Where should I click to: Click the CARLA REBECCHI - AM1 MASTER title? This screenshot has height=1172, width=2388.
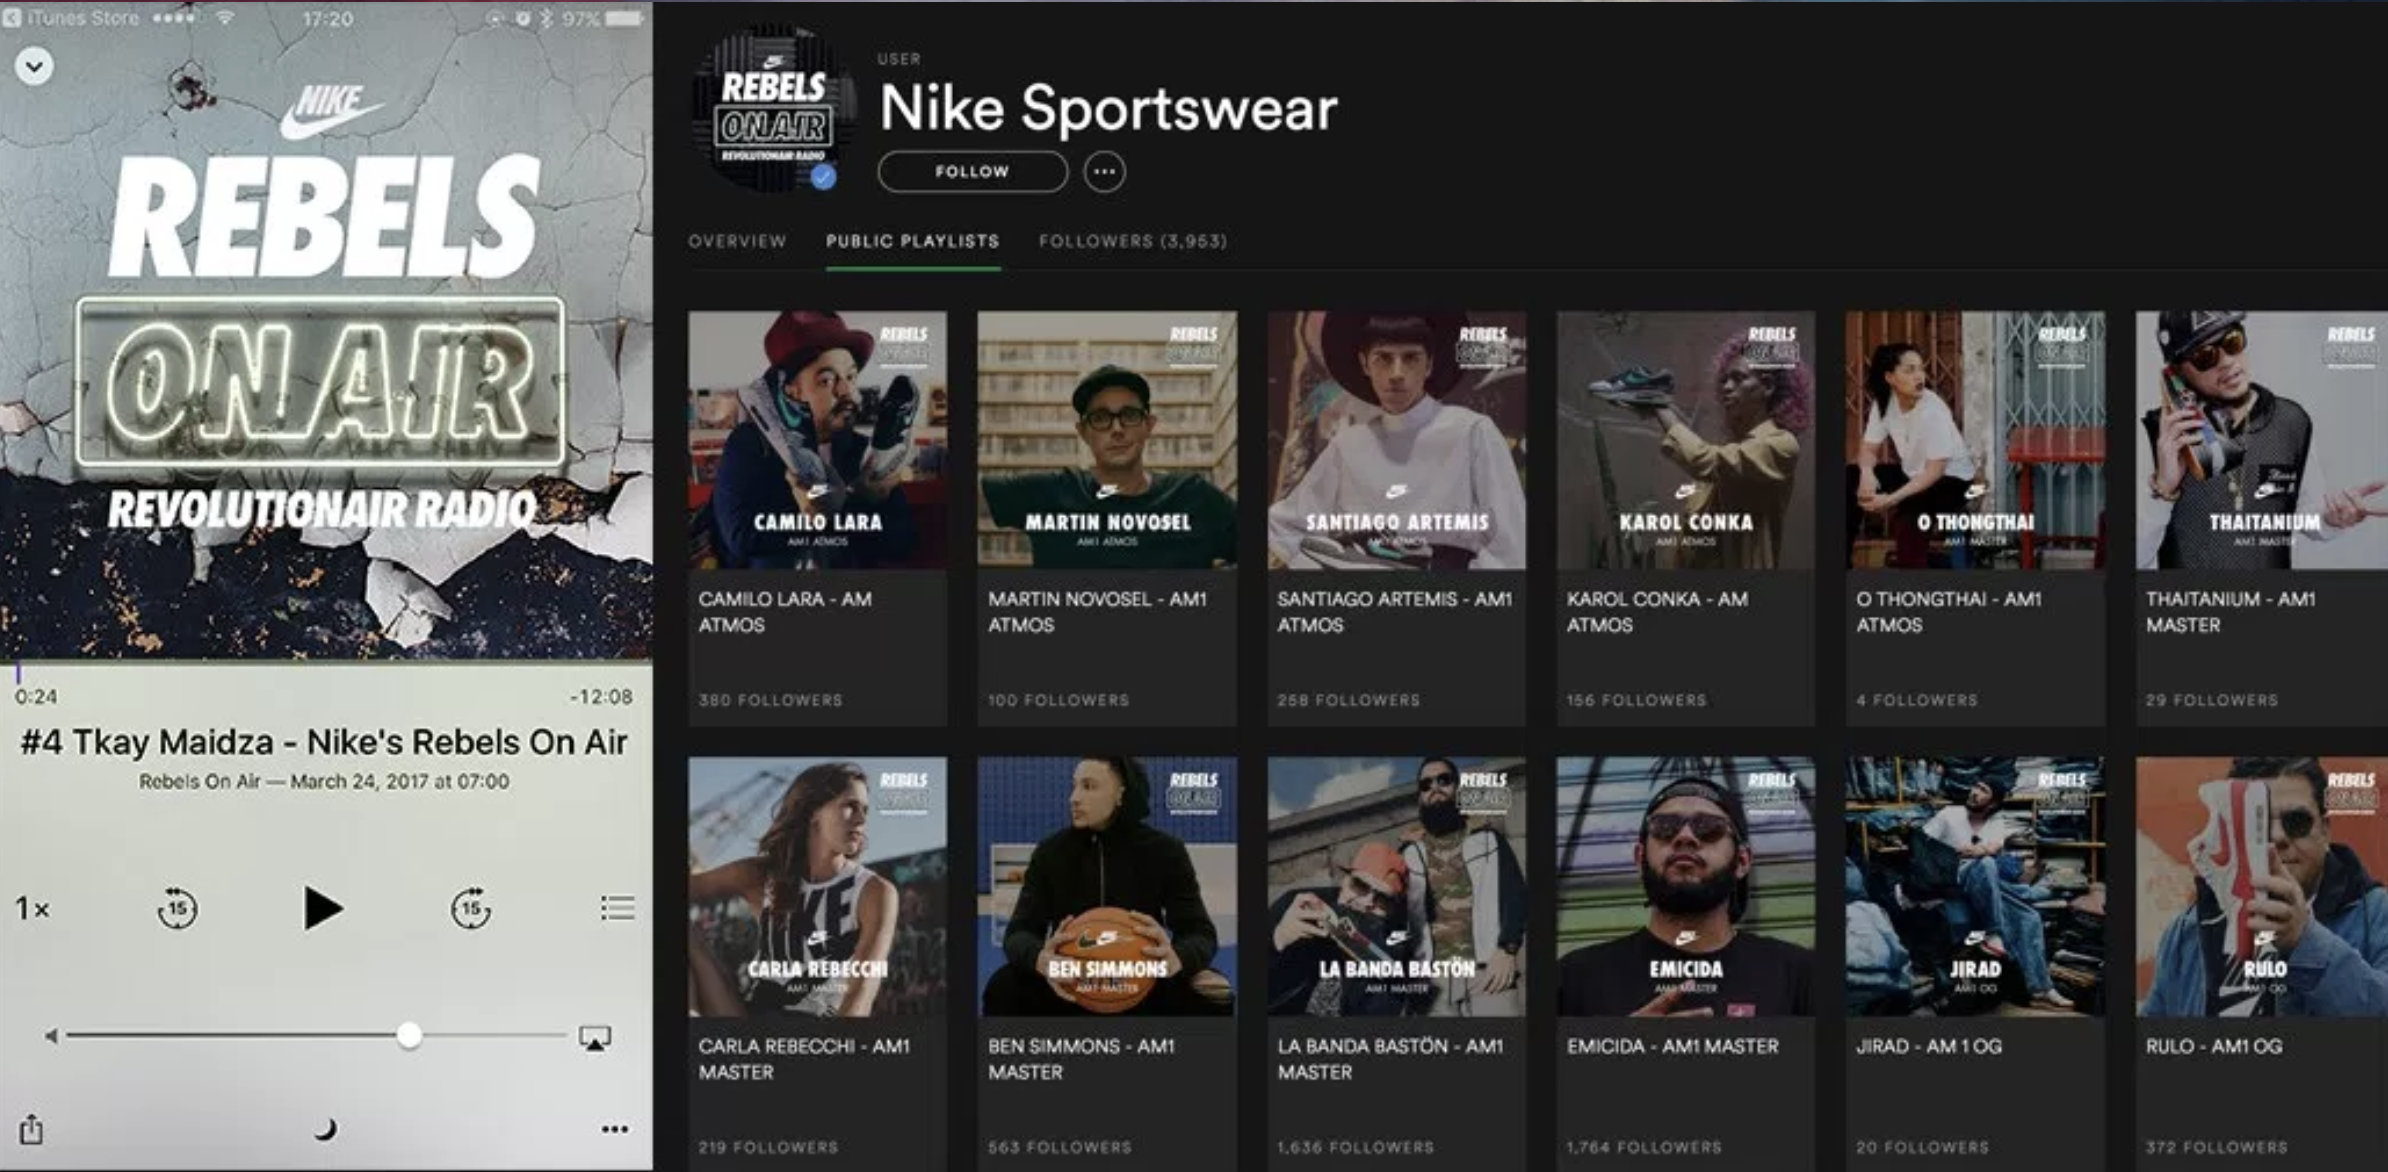coord(804,1059)
